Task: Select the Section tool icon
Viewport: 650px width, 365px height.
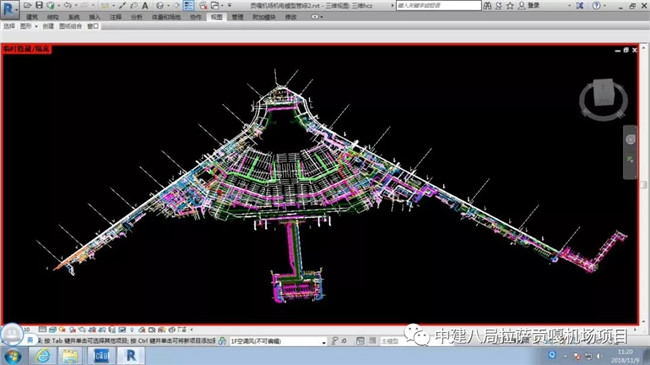Action: 177,5
